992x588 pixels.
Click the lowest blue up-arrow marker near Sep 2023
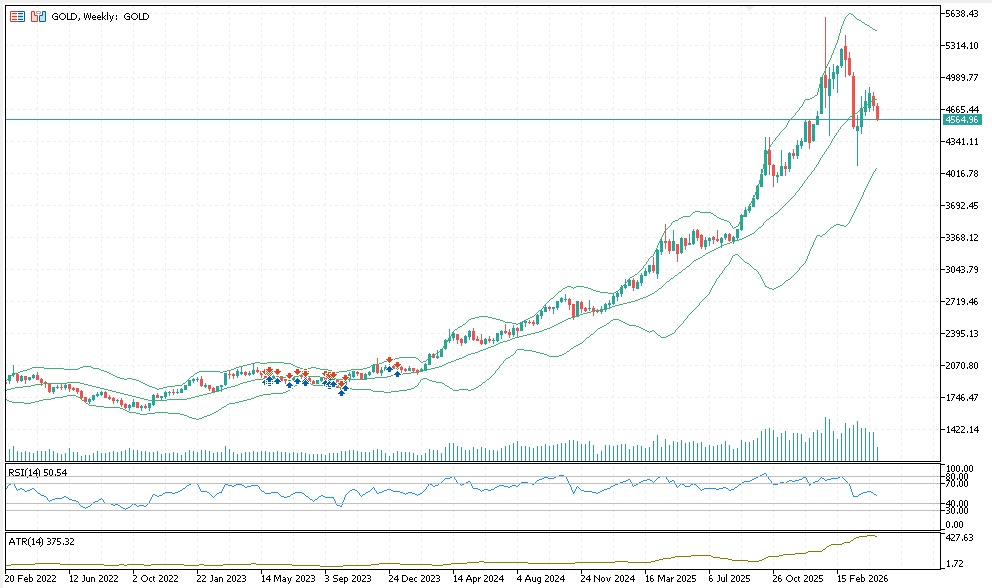(342, 392)
